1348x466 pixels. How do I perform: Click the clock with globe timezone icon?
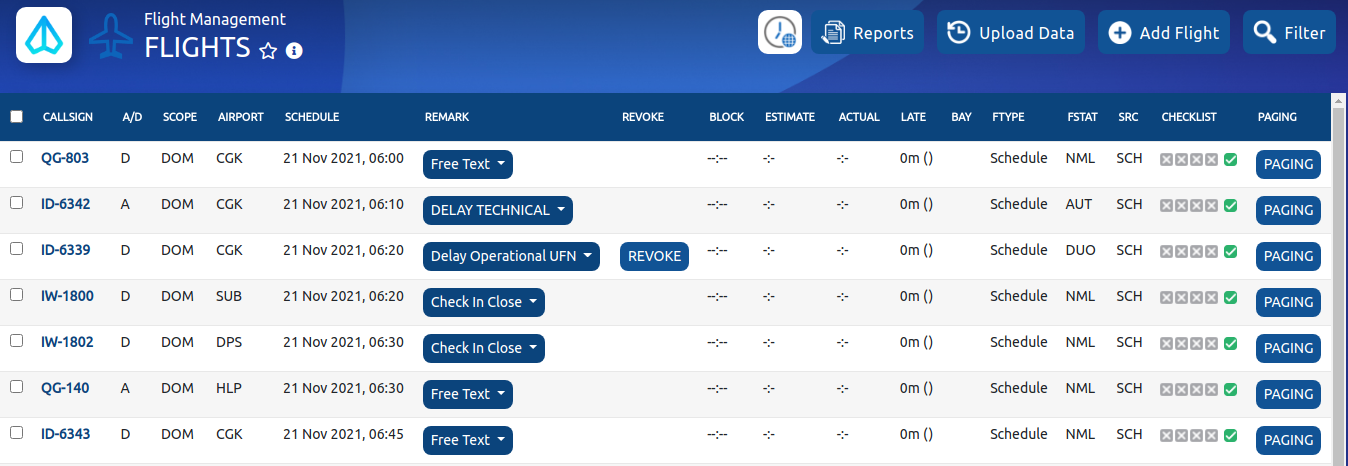coord(780,33)
